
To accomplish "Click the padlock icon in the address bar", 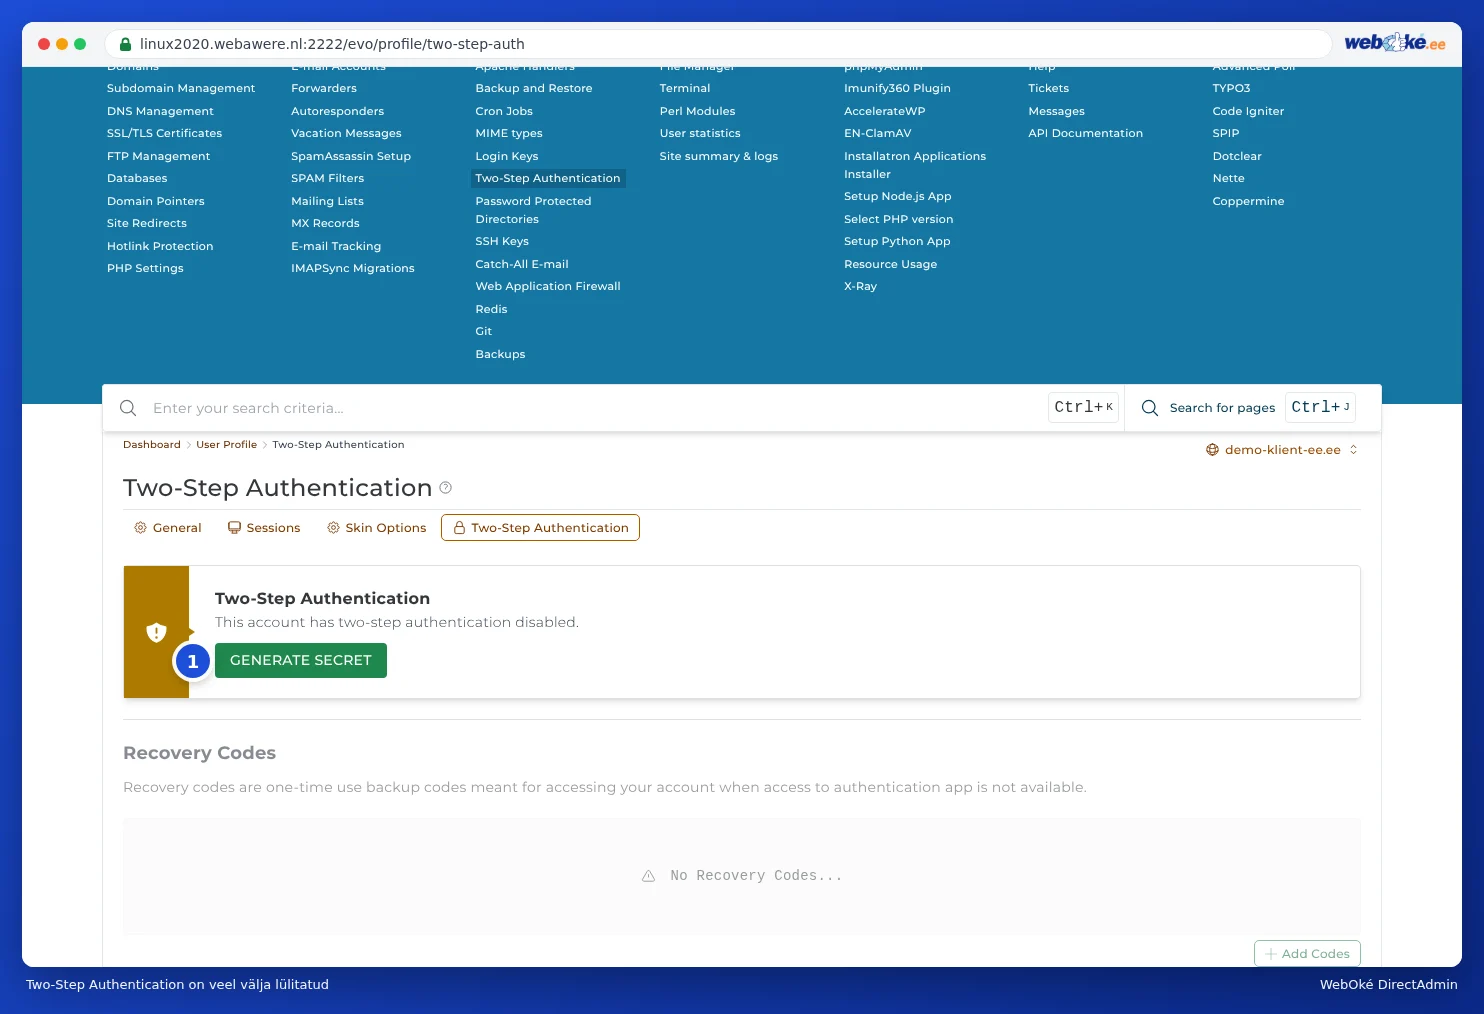I will (x=126, y=44).
